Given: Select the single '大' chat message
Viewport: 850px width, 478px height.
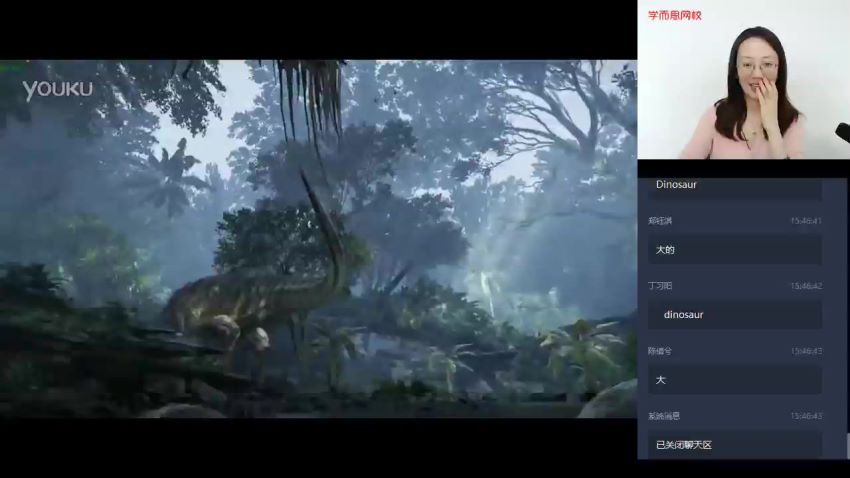Looking at the screenshot, I should tap(735, 380).
